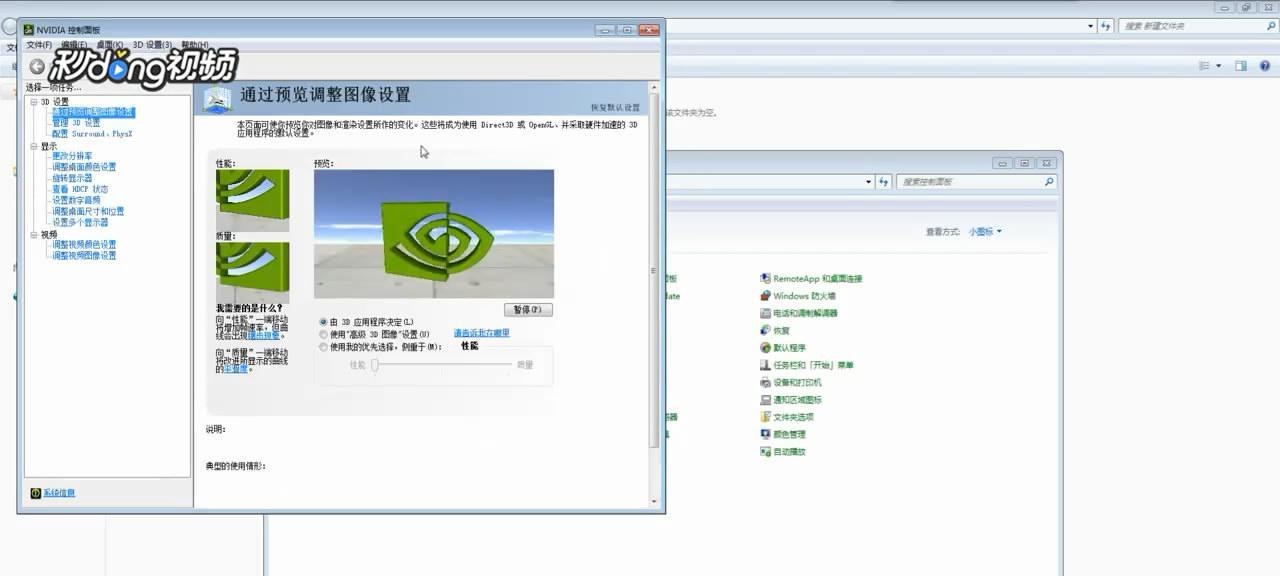The image size is (1280, 576).
Task: Click the large 3D preview image
Action: 434,233
